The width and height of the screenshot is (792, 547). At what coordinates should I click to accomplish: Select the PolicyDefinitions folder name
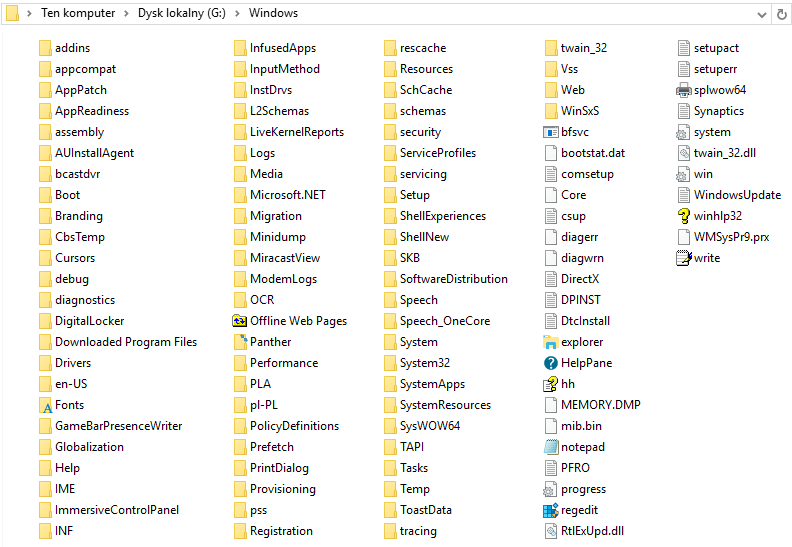[294, 426]
